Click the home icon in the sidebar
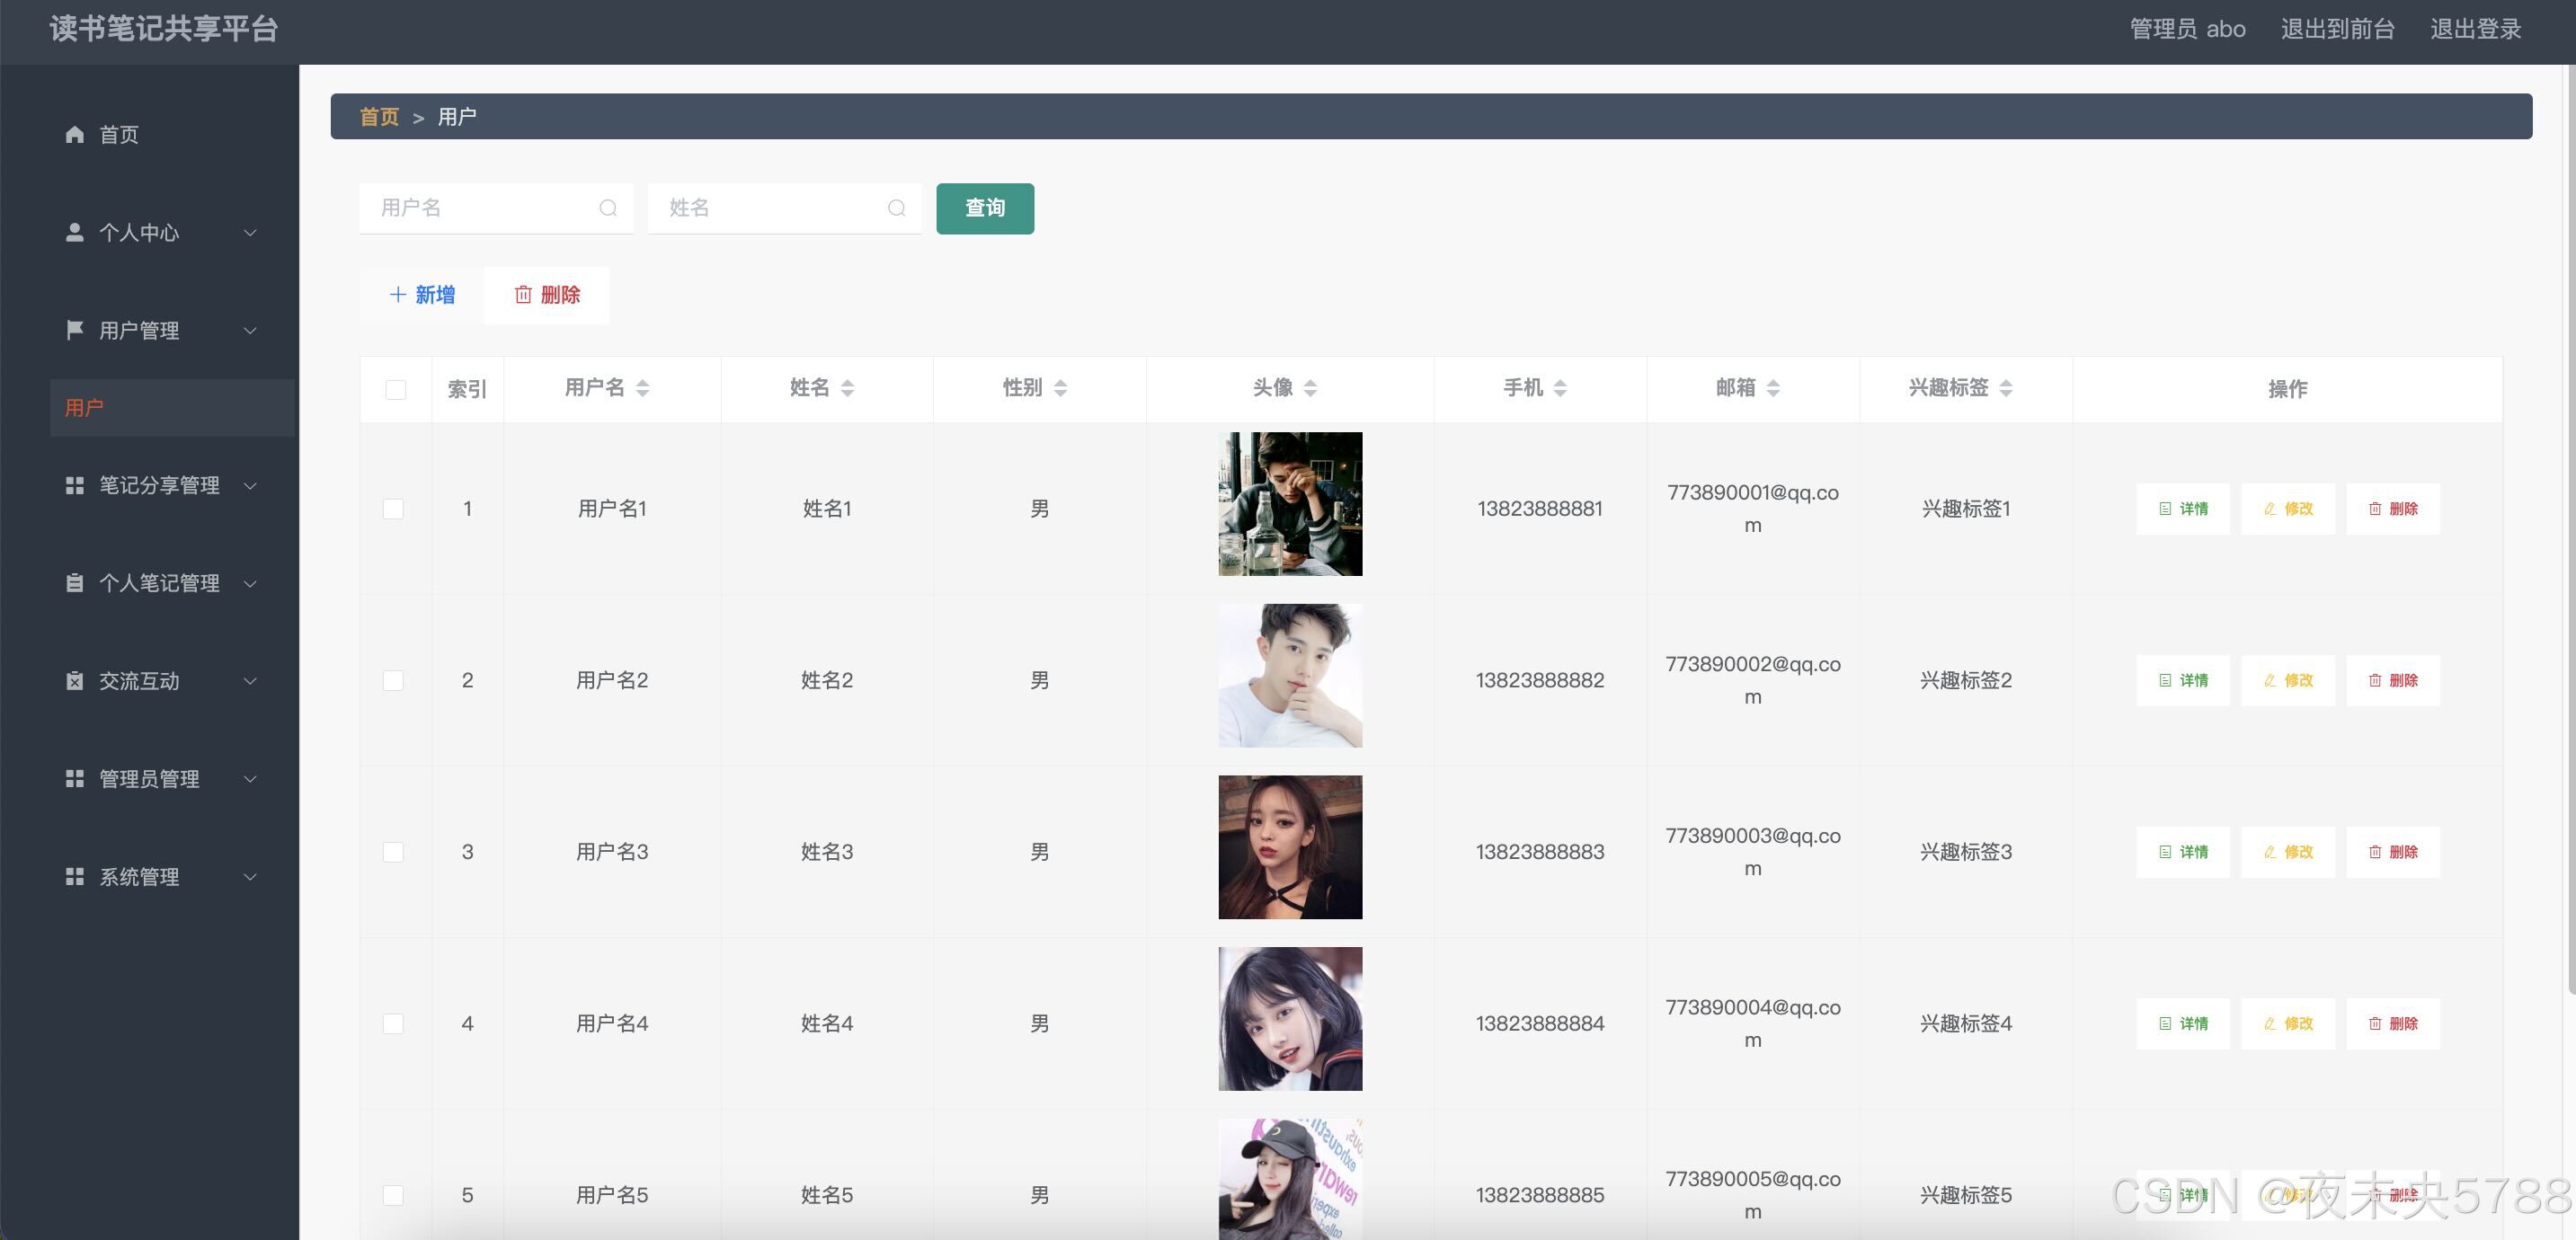Screen dimensions: 2576x1240 [74, 134]
